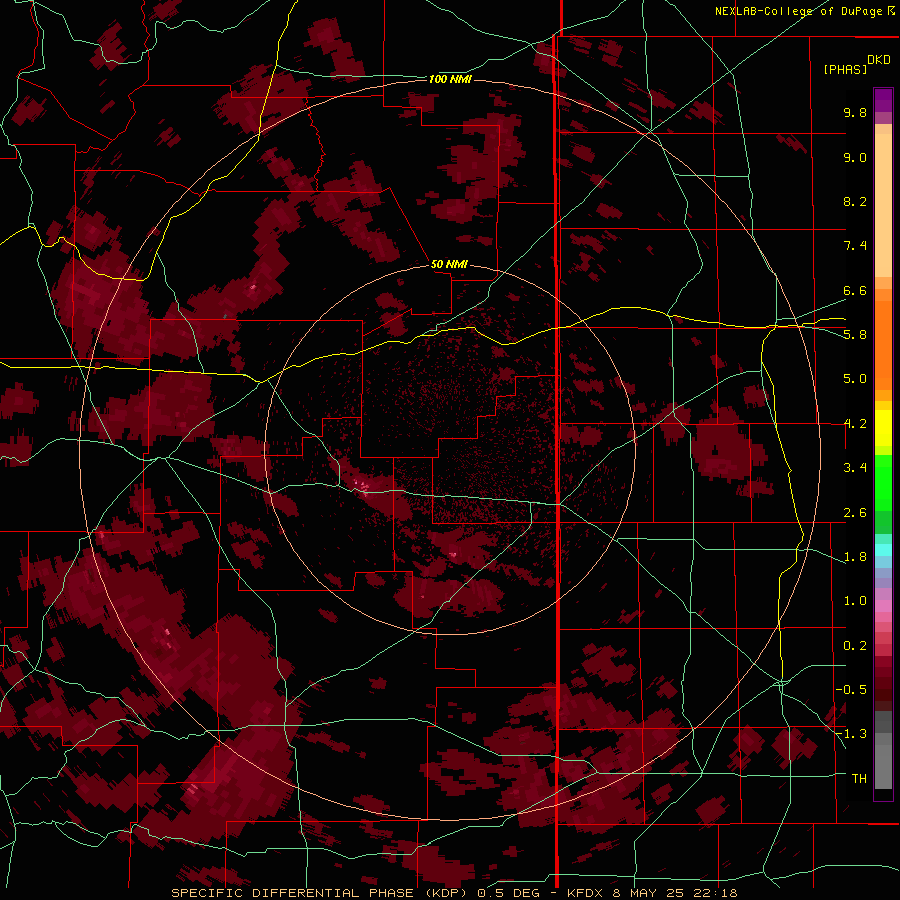The width and height of the screenshot is (900, 900).
Task: Click the 0.2 scale value
Action: pos(855,646)
